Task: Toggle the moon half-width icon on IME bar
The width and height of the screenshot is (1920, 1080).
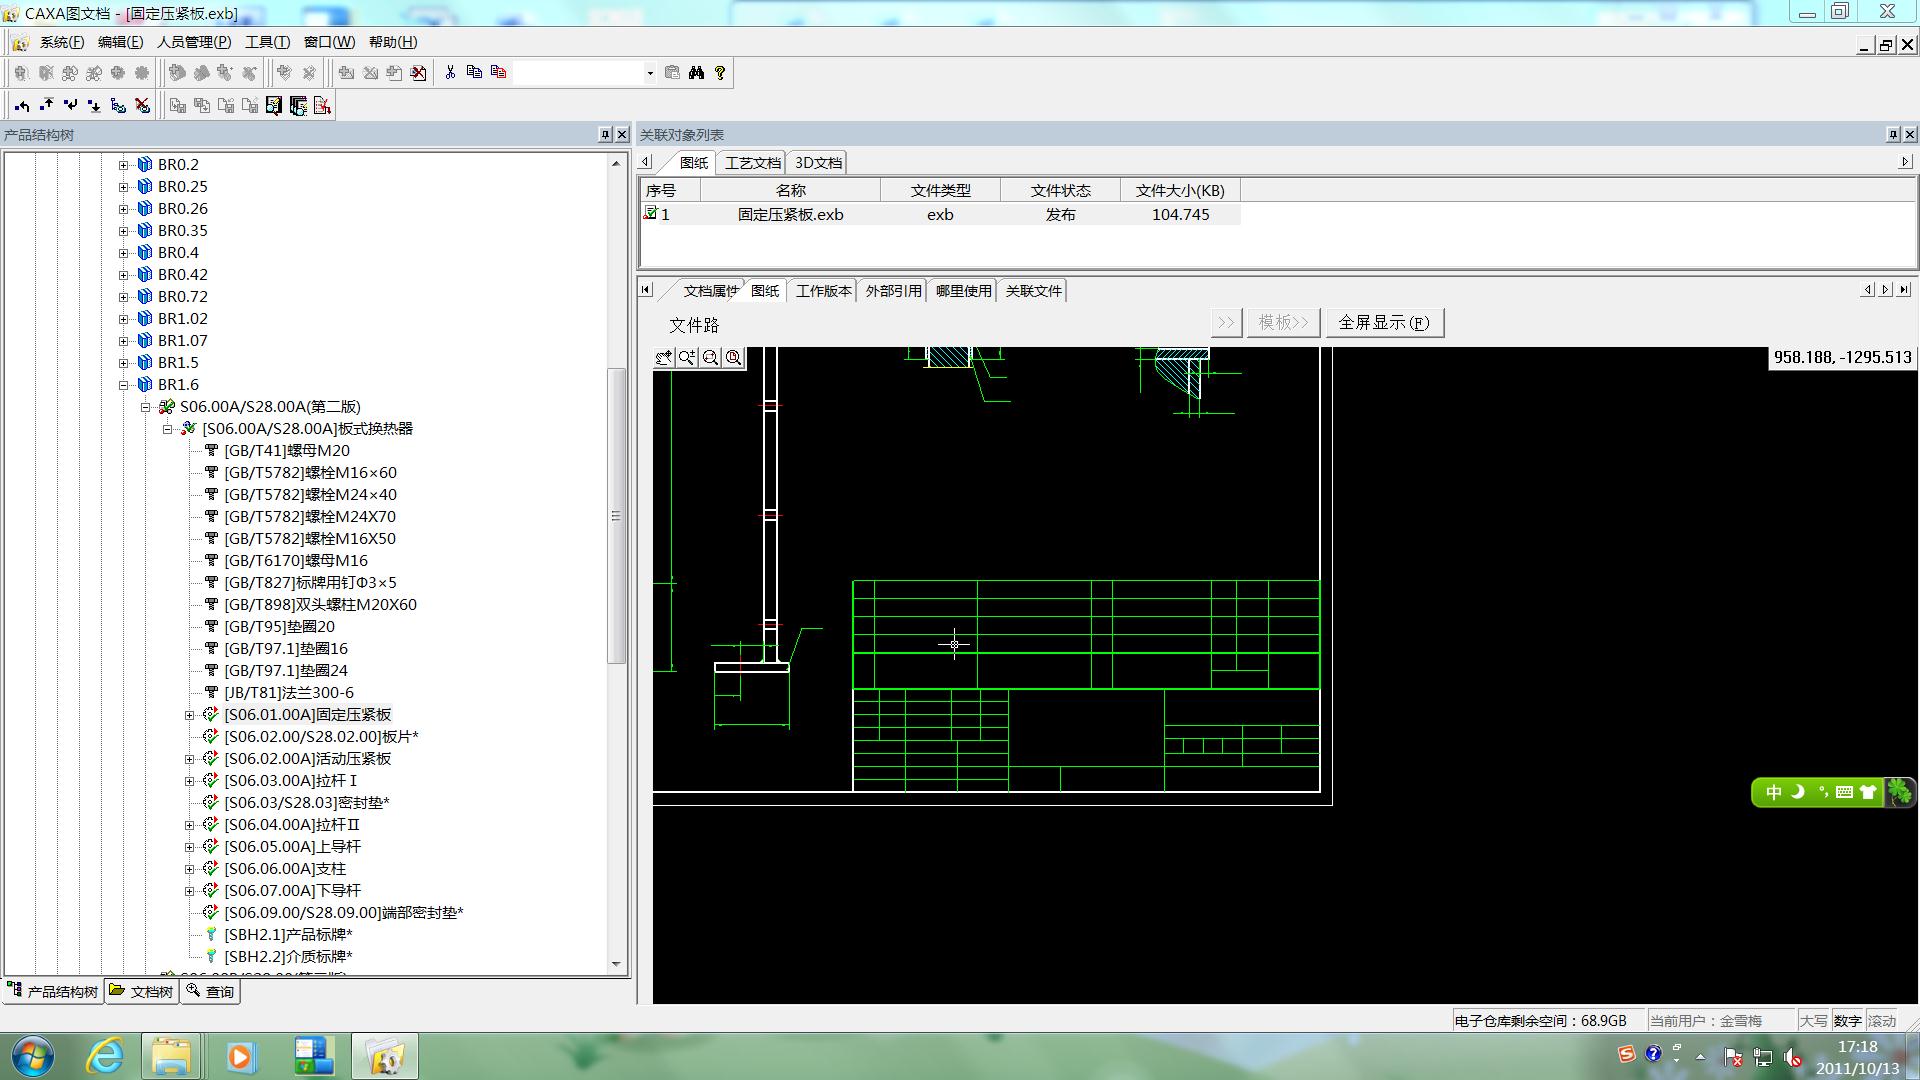Action: click(x=1798, y=792)
